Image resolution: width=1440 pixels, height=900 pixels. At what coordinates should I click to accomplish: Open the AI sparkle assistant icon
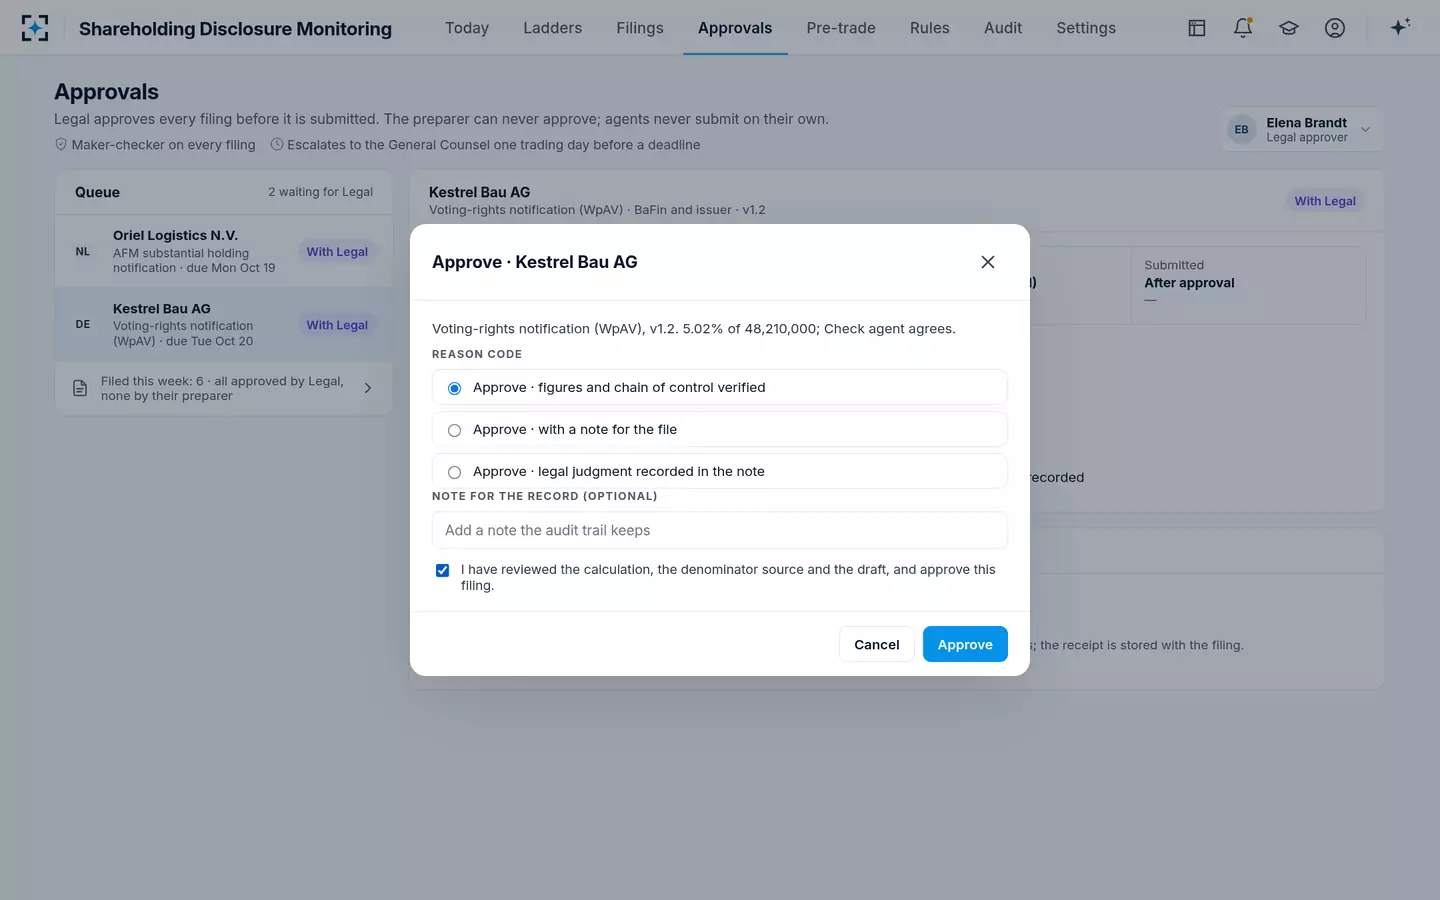point(1400,27)
